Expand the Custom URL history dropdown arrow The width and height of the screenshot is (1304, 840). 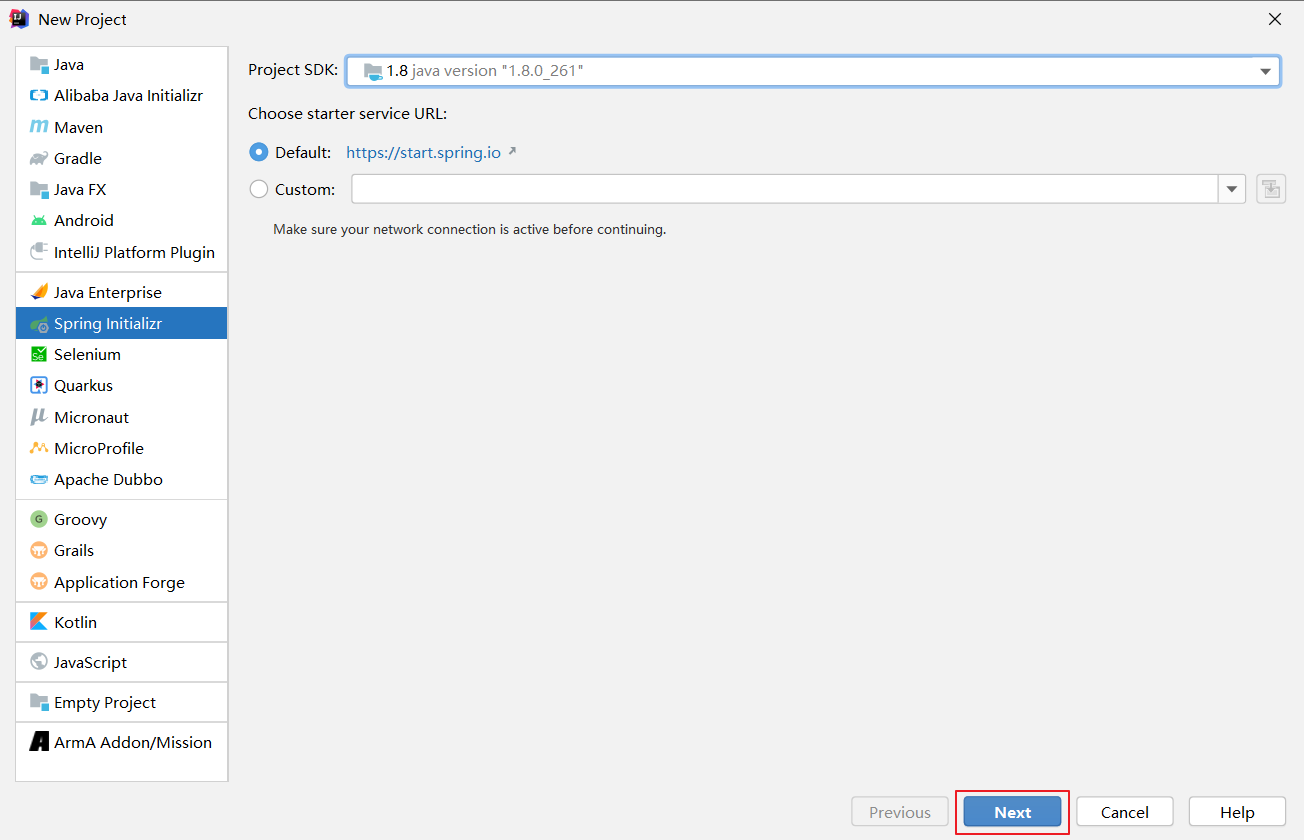pyautogui.click(x=1232, y=189)
